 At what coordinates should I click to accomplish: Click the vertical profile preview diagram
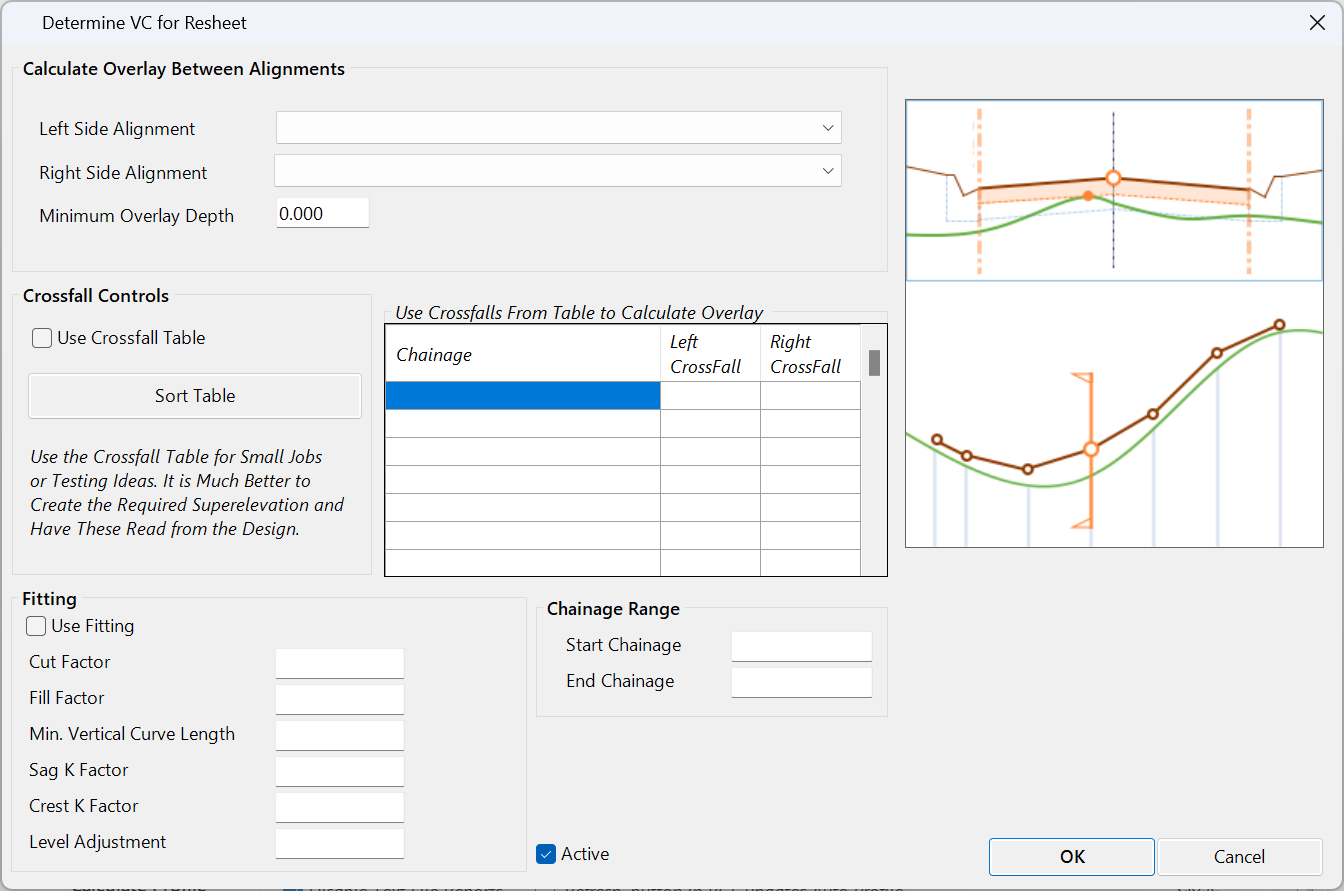tap(1114, 414)
